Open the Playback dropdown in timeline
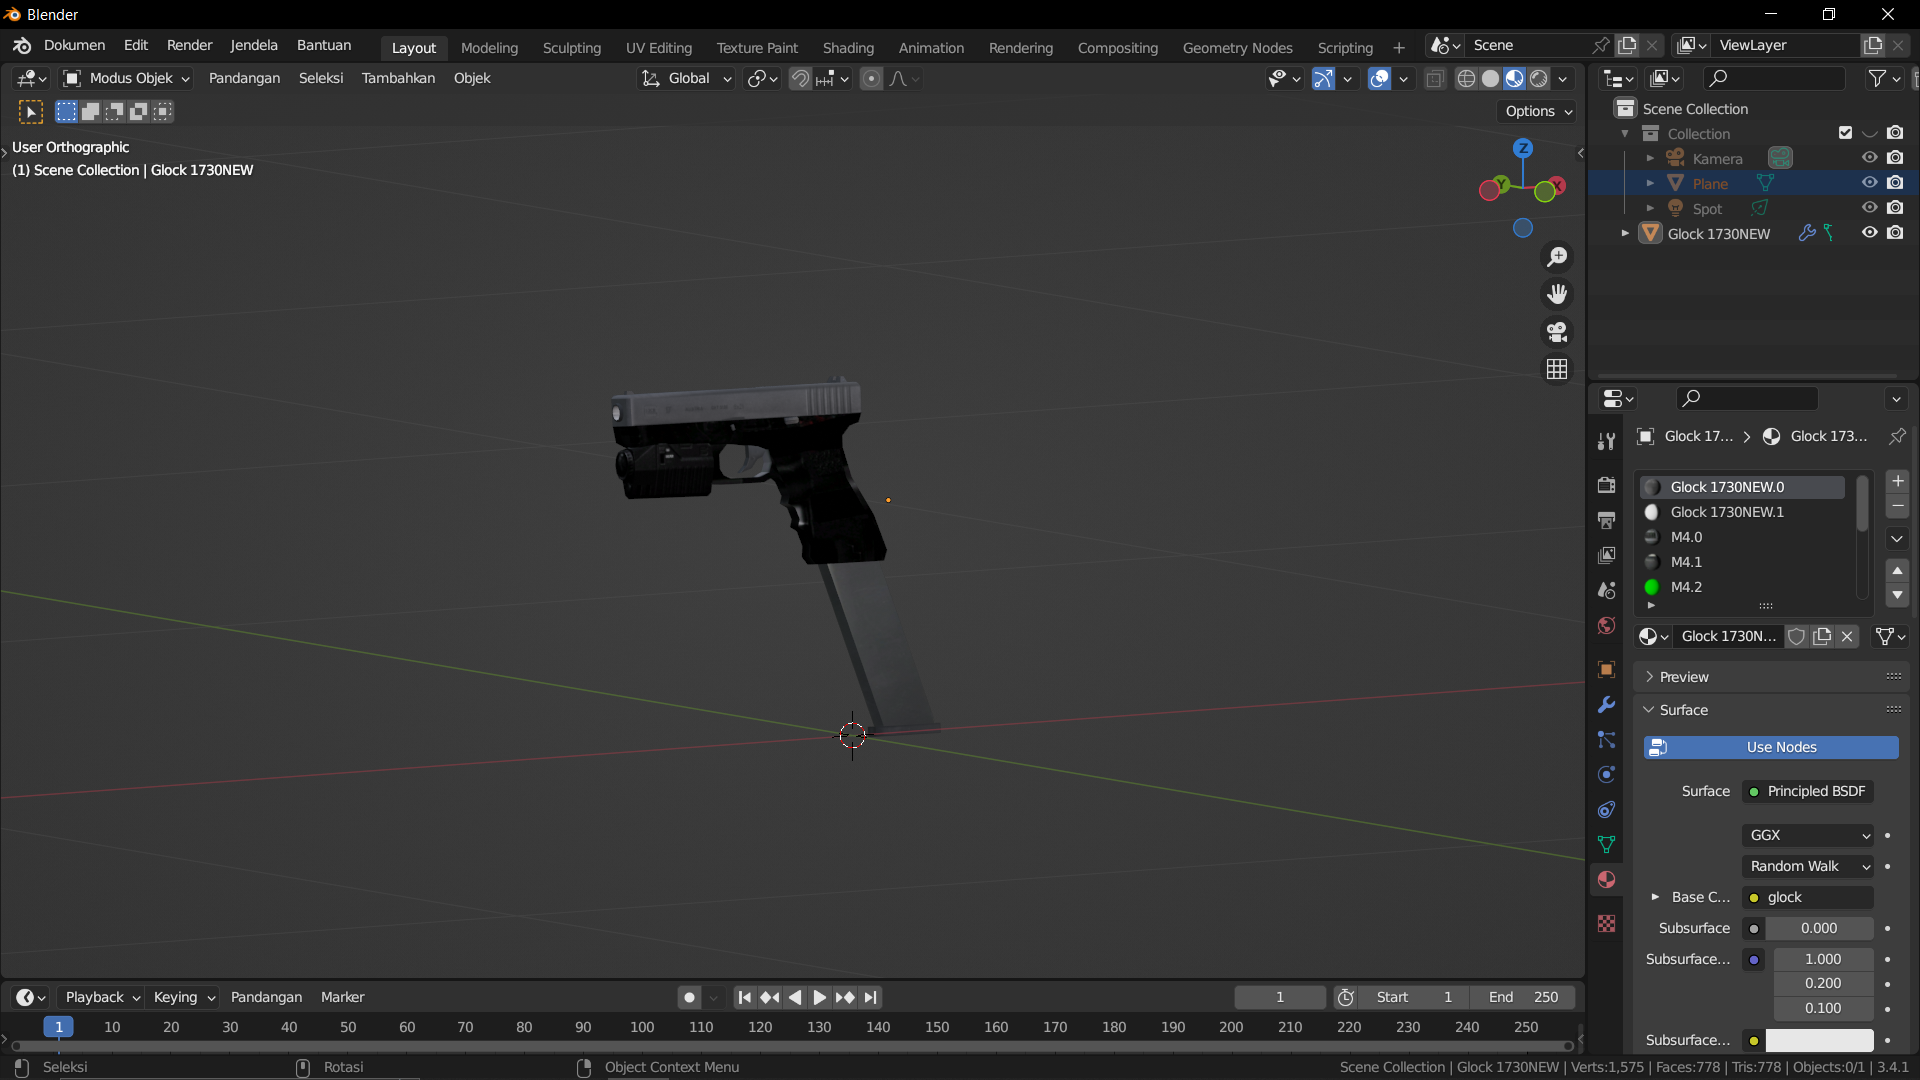The image size is (1920, 1080). tap(102, 997)
